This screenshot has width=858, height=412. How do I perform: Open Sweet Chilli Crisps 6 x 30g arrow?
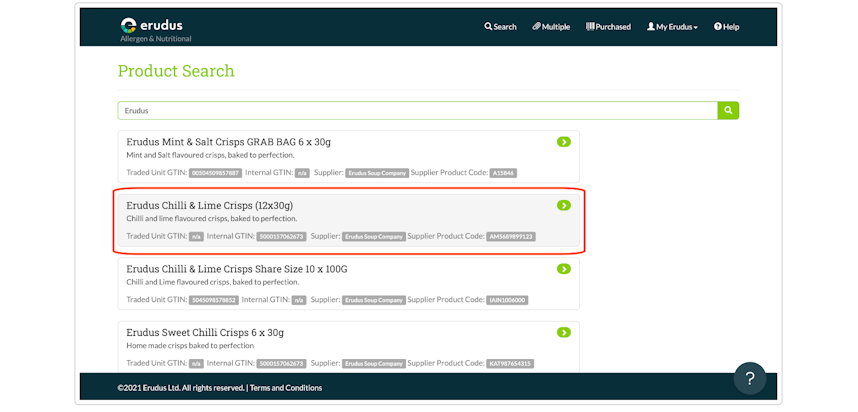[x=564, y=333]
